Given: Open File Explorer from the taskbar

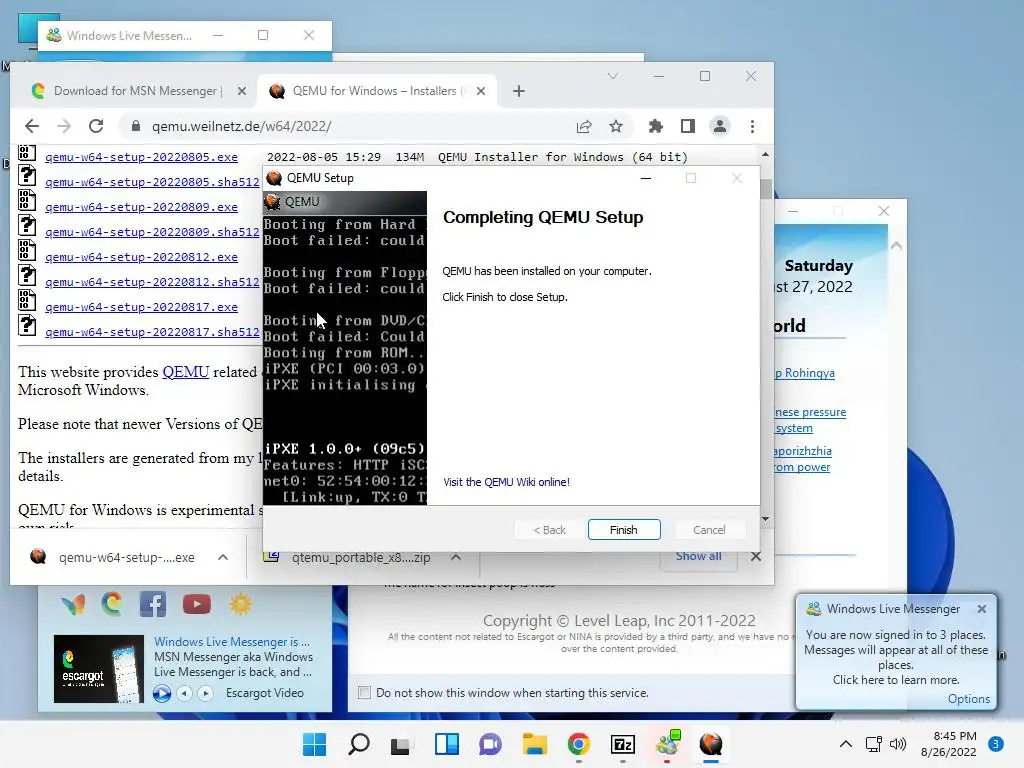Looking at the screenshot, I should [x=534, y=744].
